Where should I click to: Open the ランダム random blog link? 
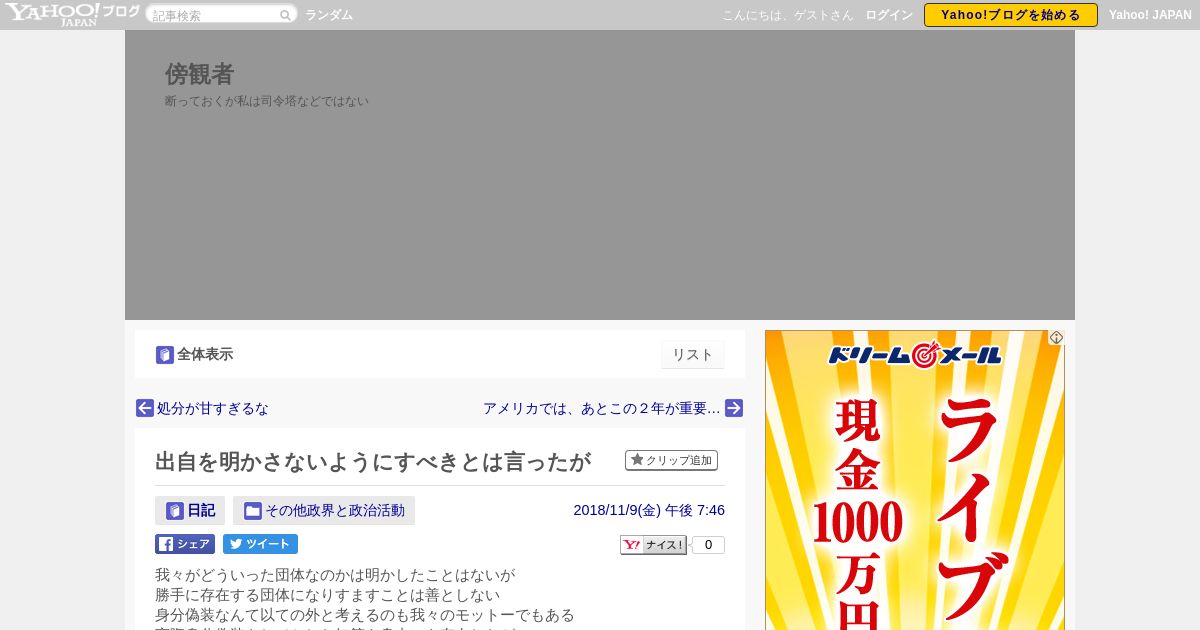click(329, 15)
